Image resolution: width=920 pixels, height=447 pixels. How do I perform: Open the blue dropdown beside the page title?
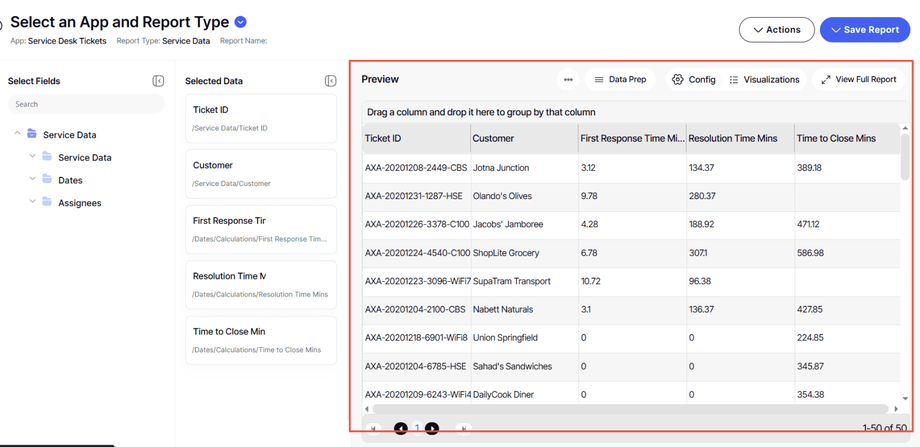point(241,22)
